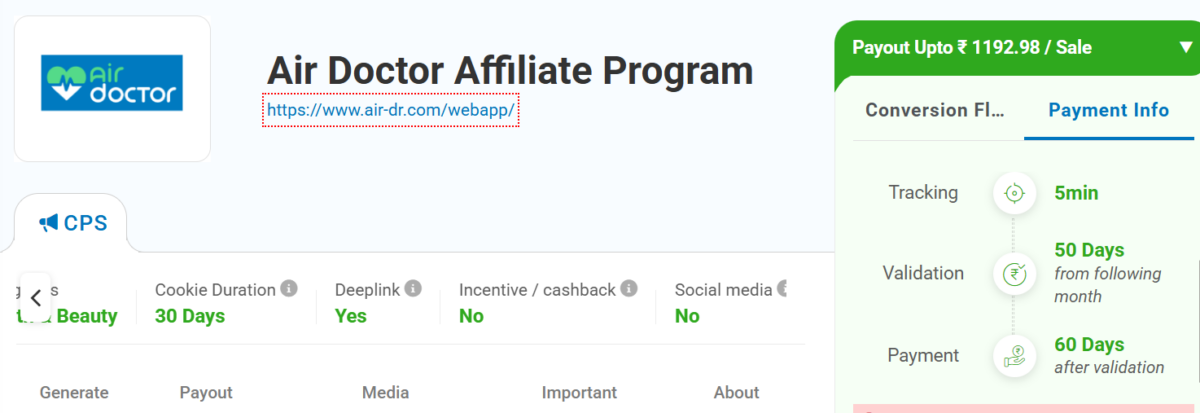Click Cookie Duration info icon
This screenshot has width=1200, height=413.
(289, 289)
